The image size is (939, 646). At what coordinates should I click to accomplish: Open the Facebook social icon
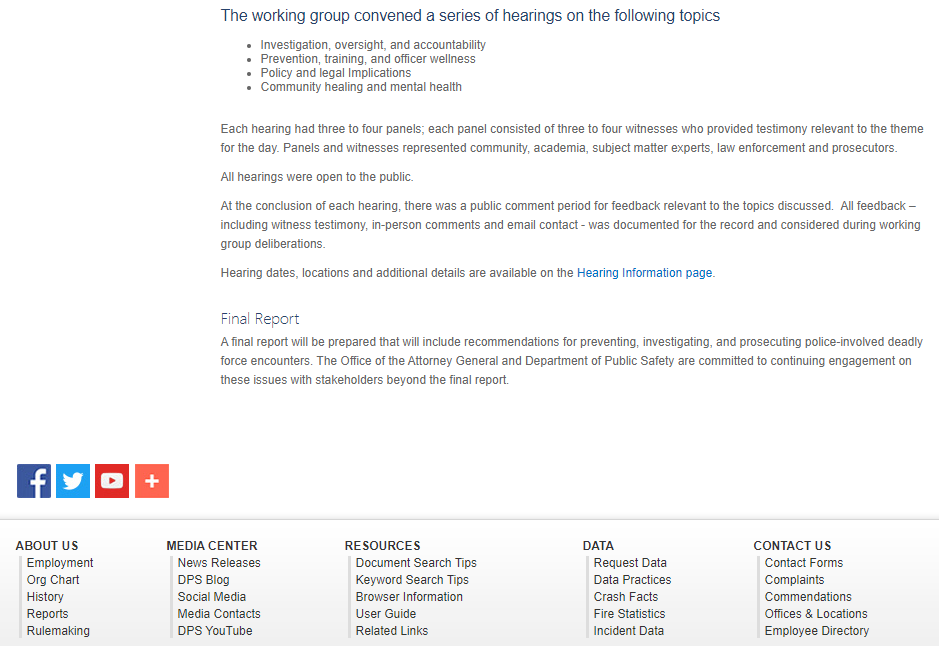pyautogui.click(x=34, y=481)
